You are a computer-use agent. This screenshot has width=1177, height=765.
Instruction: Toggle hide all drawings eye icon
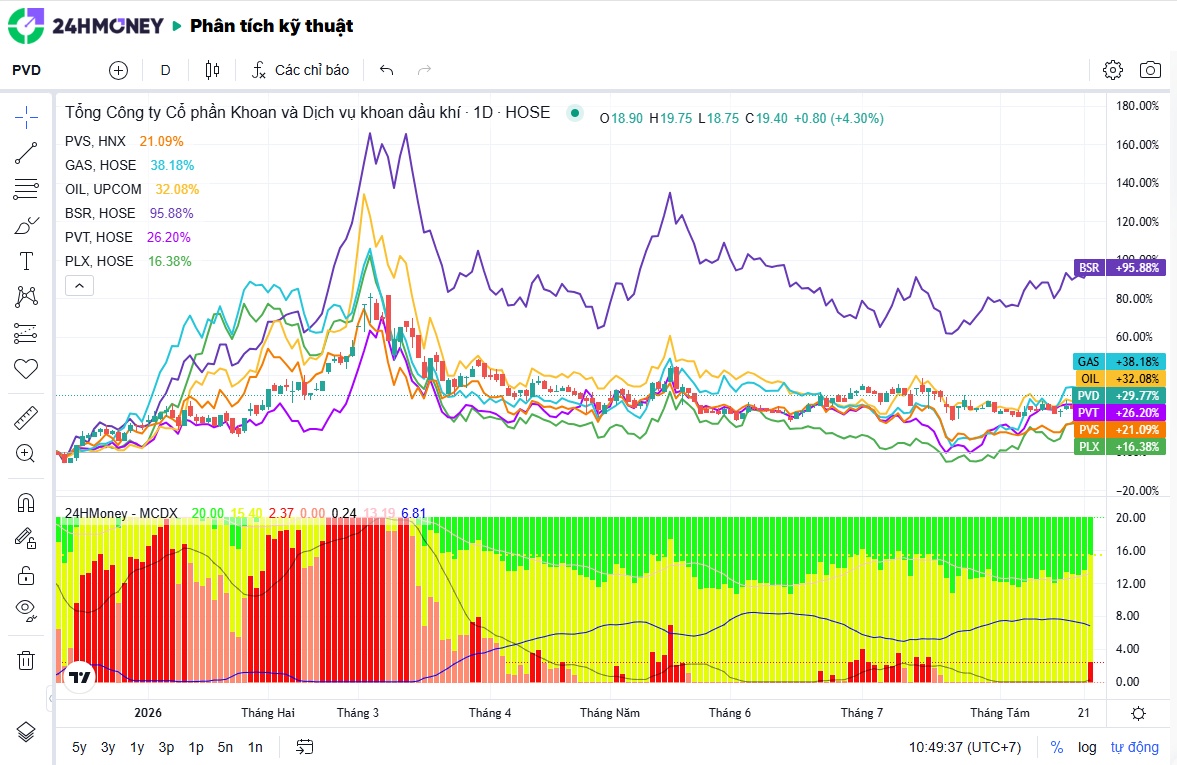pos(26,610)
